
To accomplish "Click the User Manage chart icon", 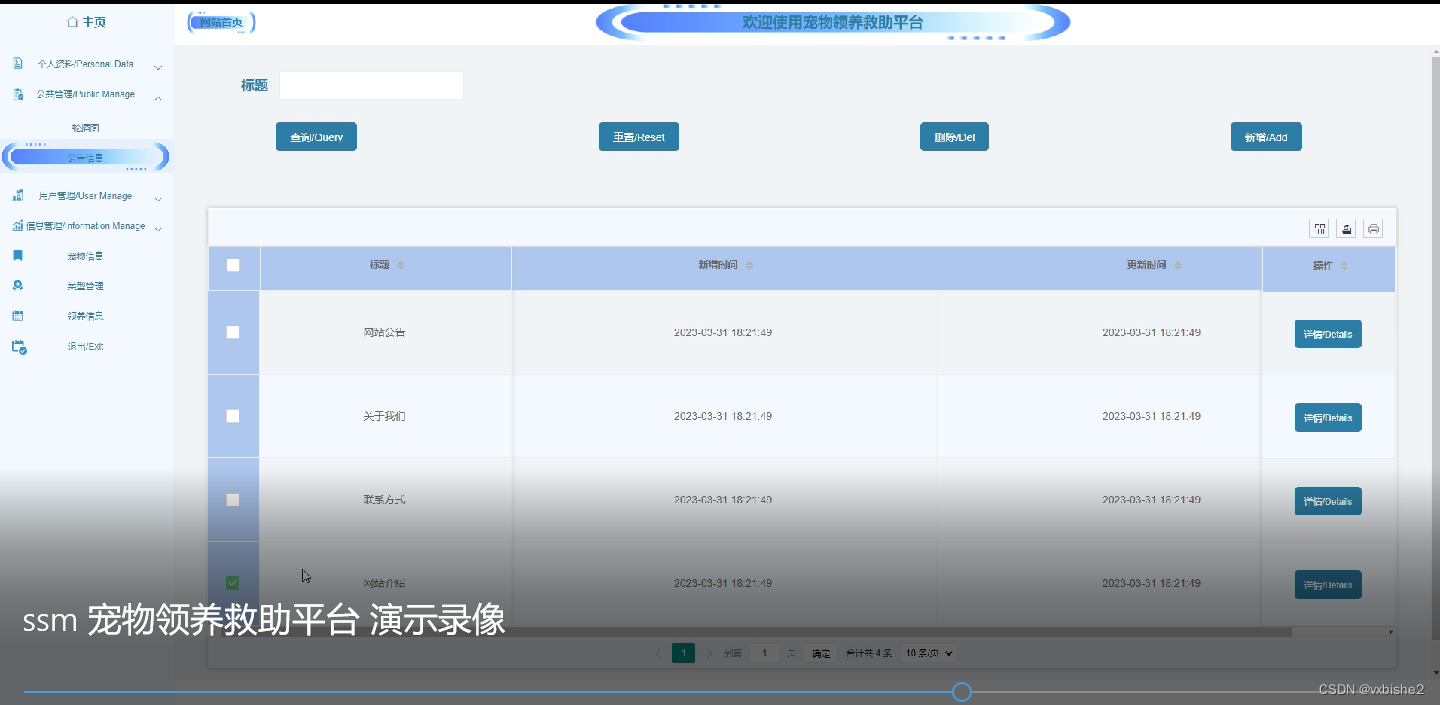I will coord(18,196).
